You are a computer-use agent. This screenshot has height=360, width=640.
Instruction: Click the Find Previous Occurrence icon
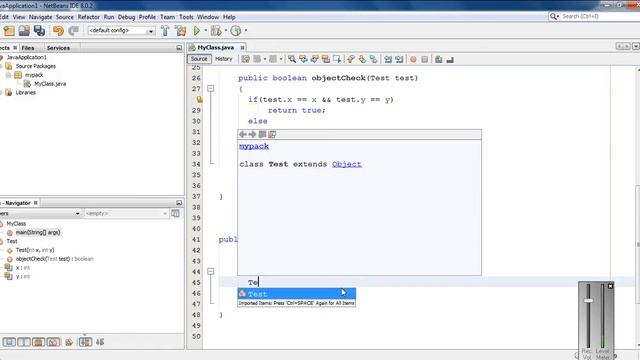click(x=303, y=59)
